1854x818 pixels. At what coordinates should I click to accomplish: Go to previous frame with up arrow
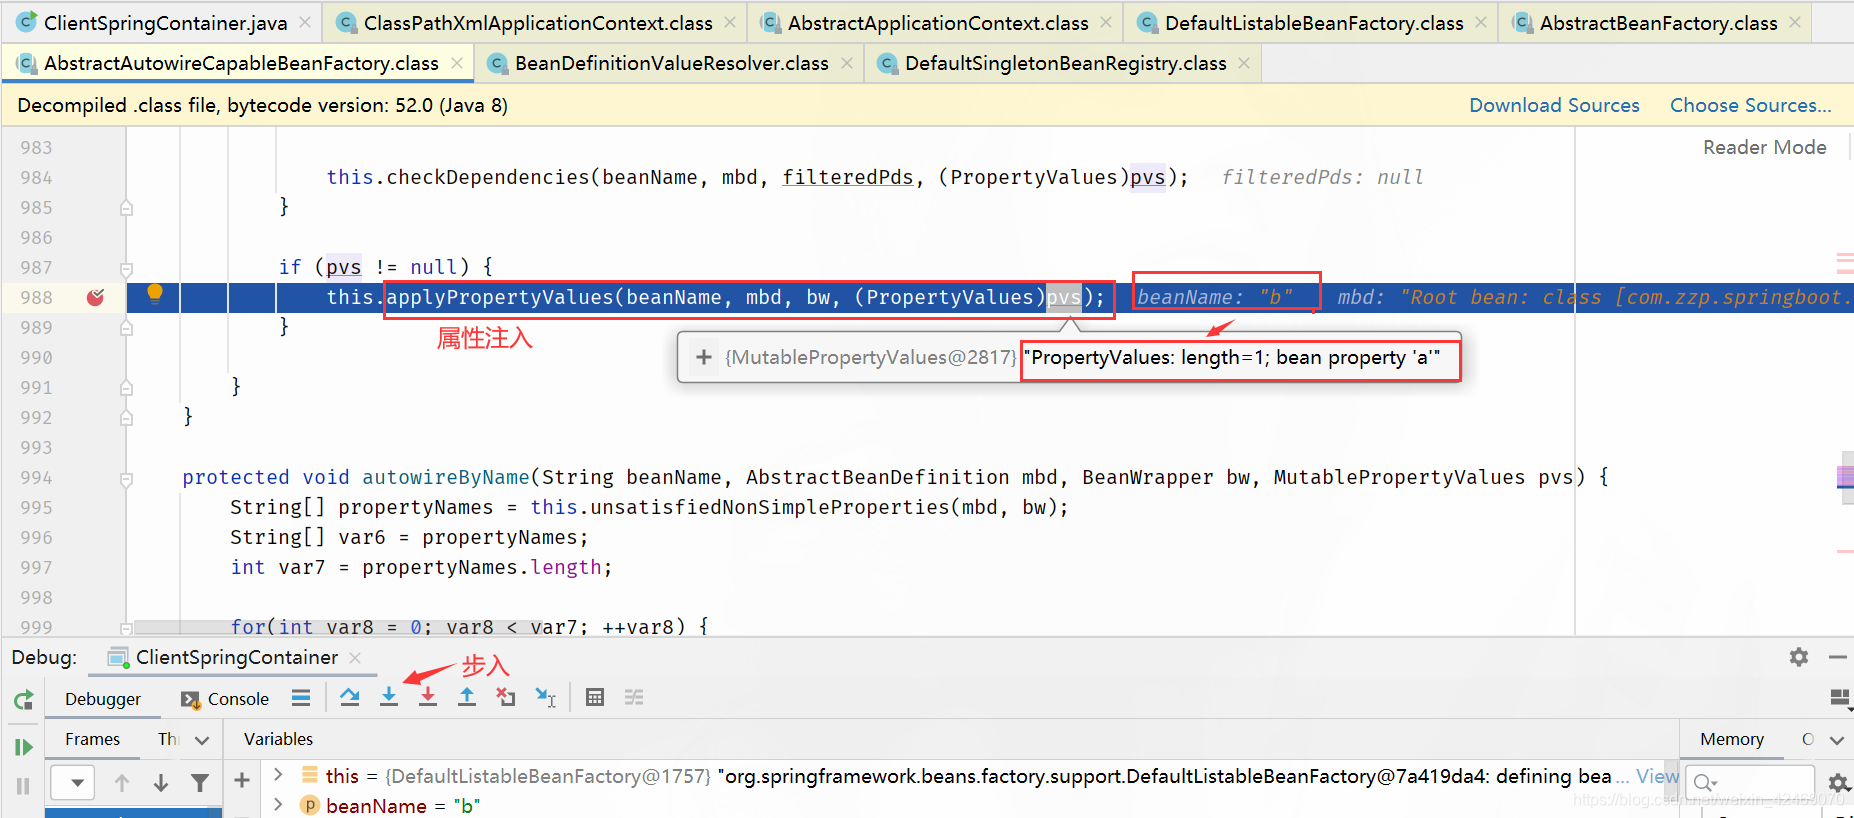(x=122, y=783)
